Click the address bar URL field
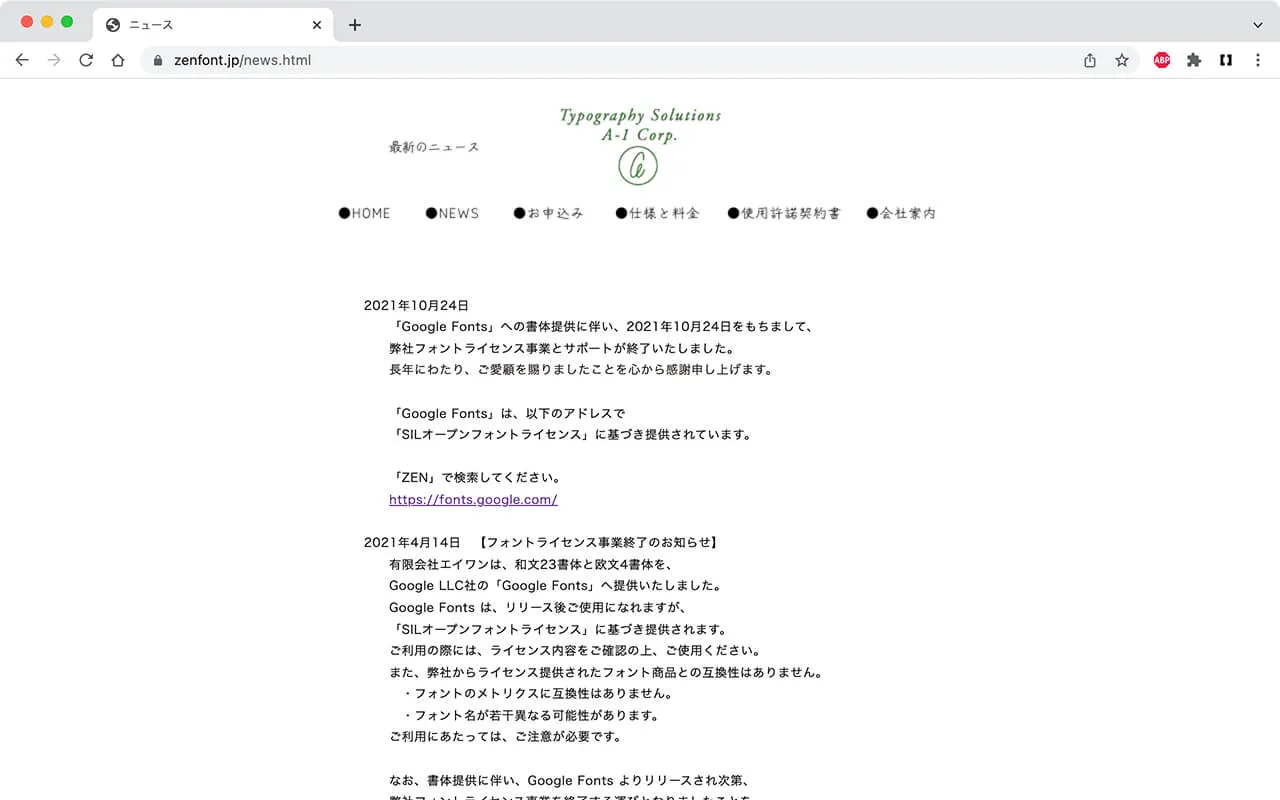 click(x=600, y=60)
